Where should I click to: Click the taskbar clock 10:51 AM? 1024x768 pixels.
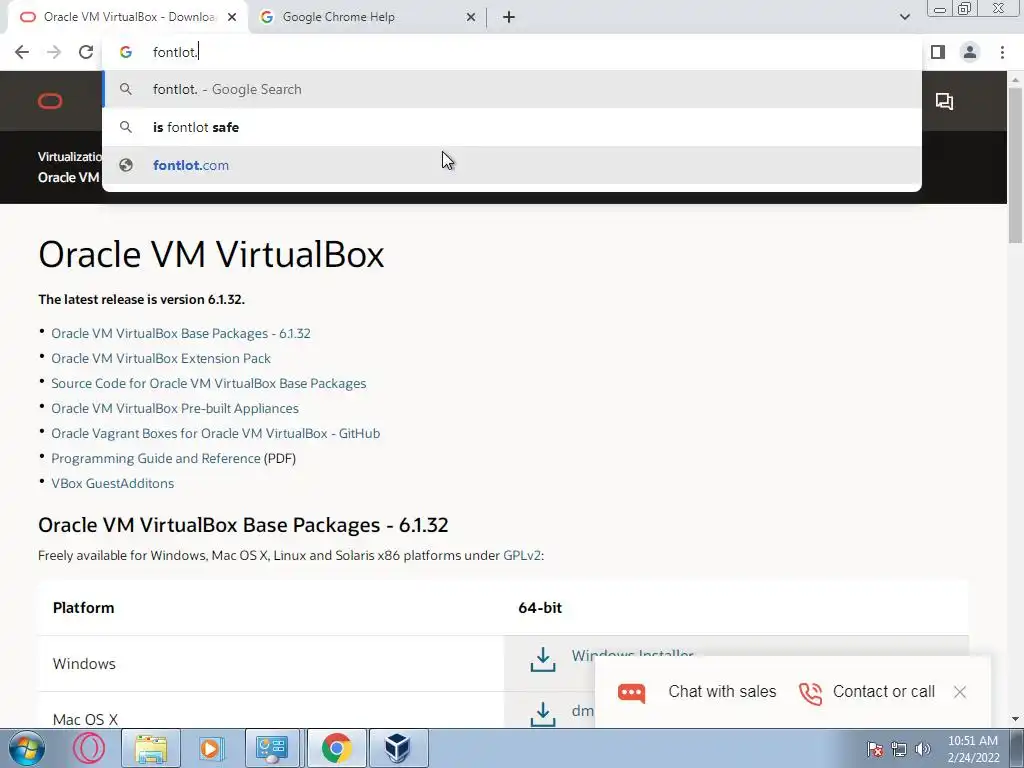pyautogui.click(x=972, y=741)
